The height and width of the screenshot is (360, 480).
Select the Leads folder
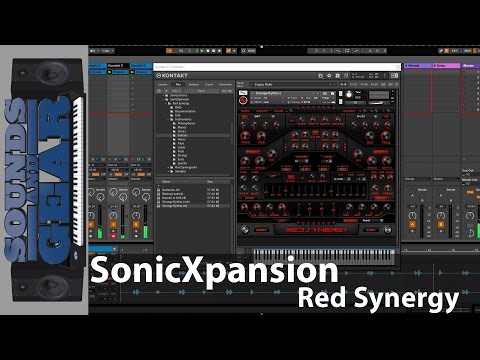(181, 147)
